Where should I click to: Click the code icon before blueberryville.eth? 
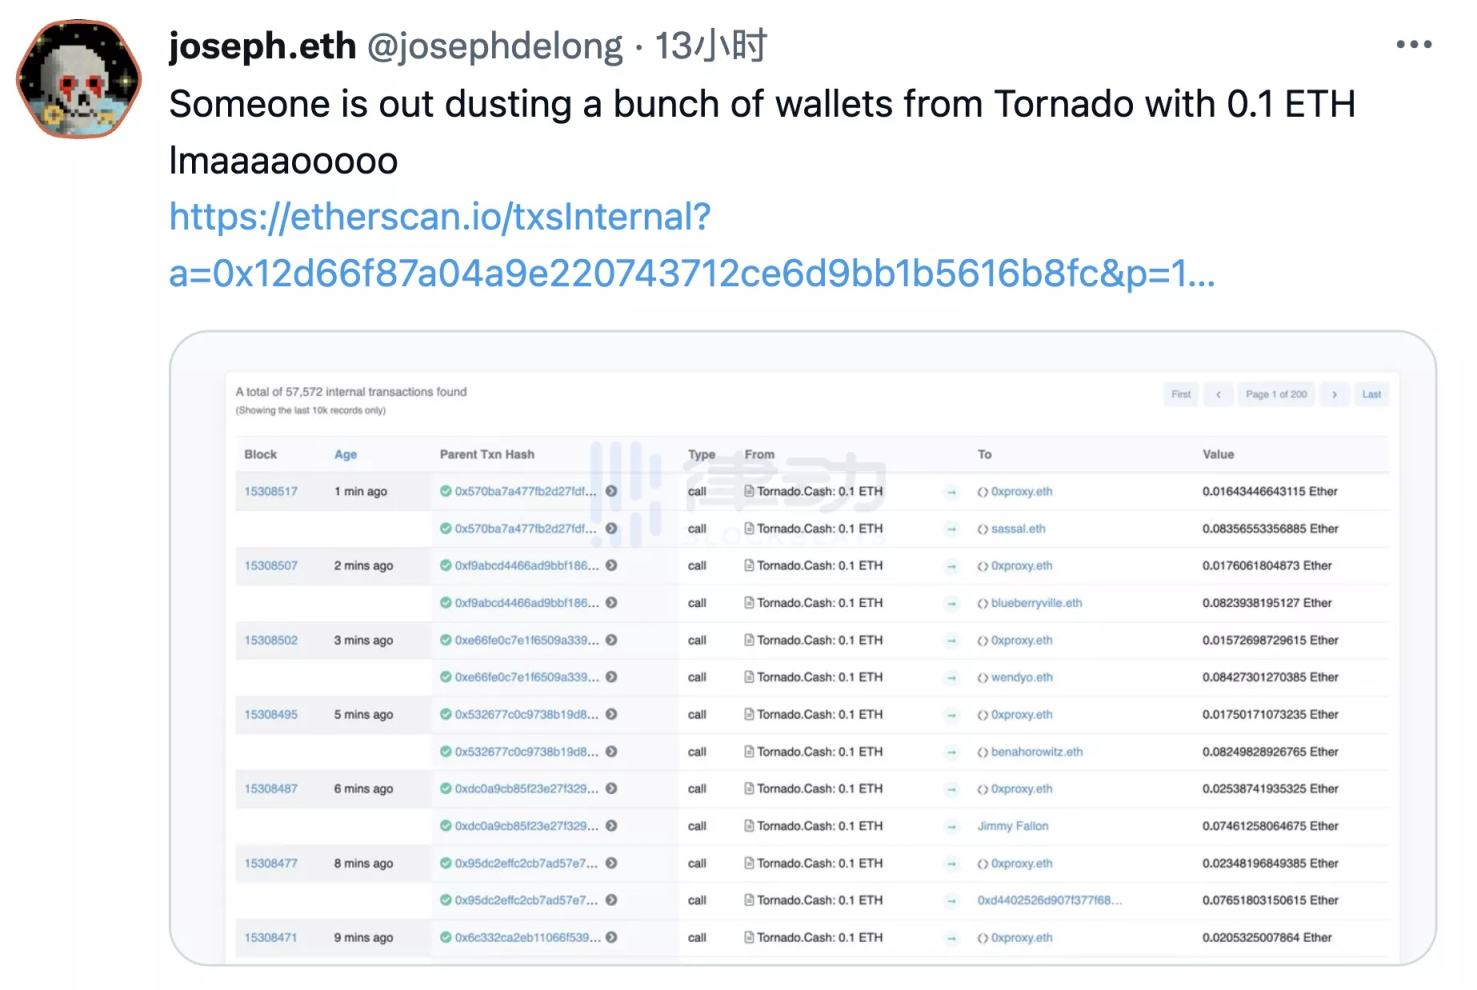[x=983, y=603]
